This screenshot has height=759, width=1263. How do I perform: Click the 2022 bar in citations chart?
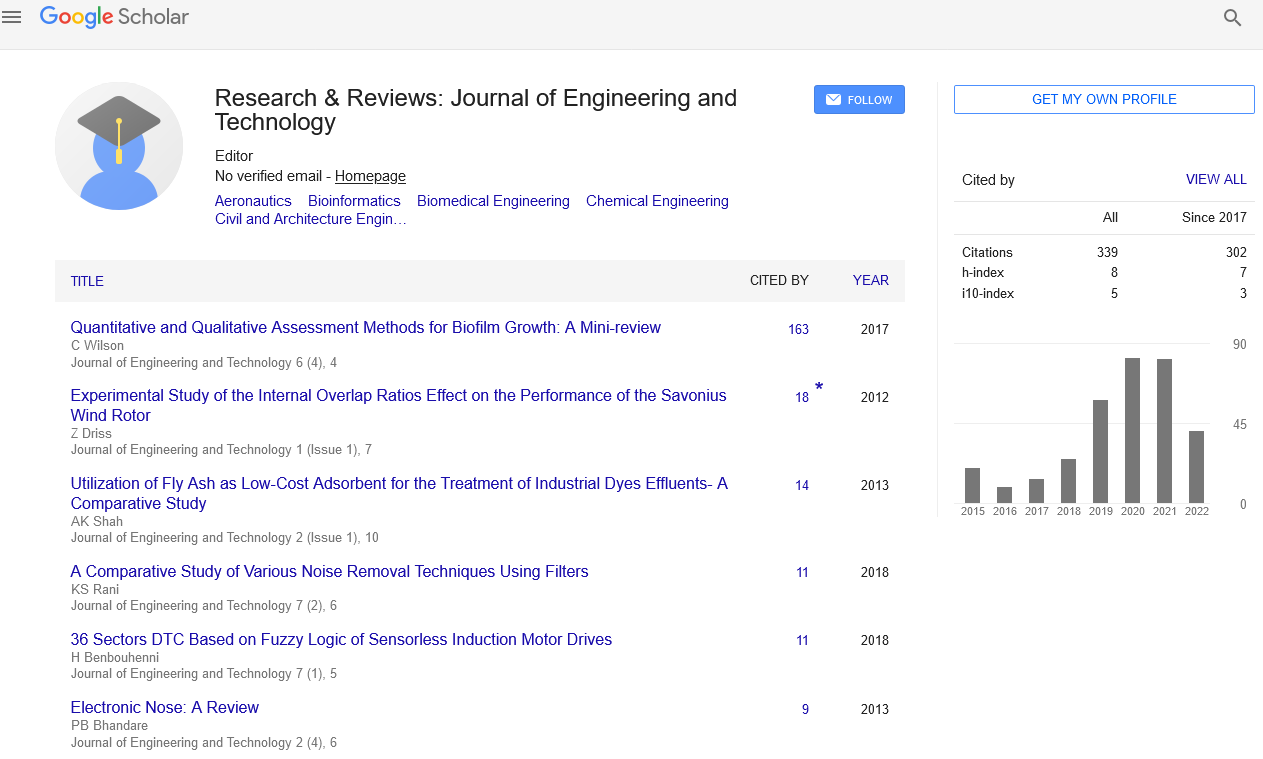tap(1196, 466)
